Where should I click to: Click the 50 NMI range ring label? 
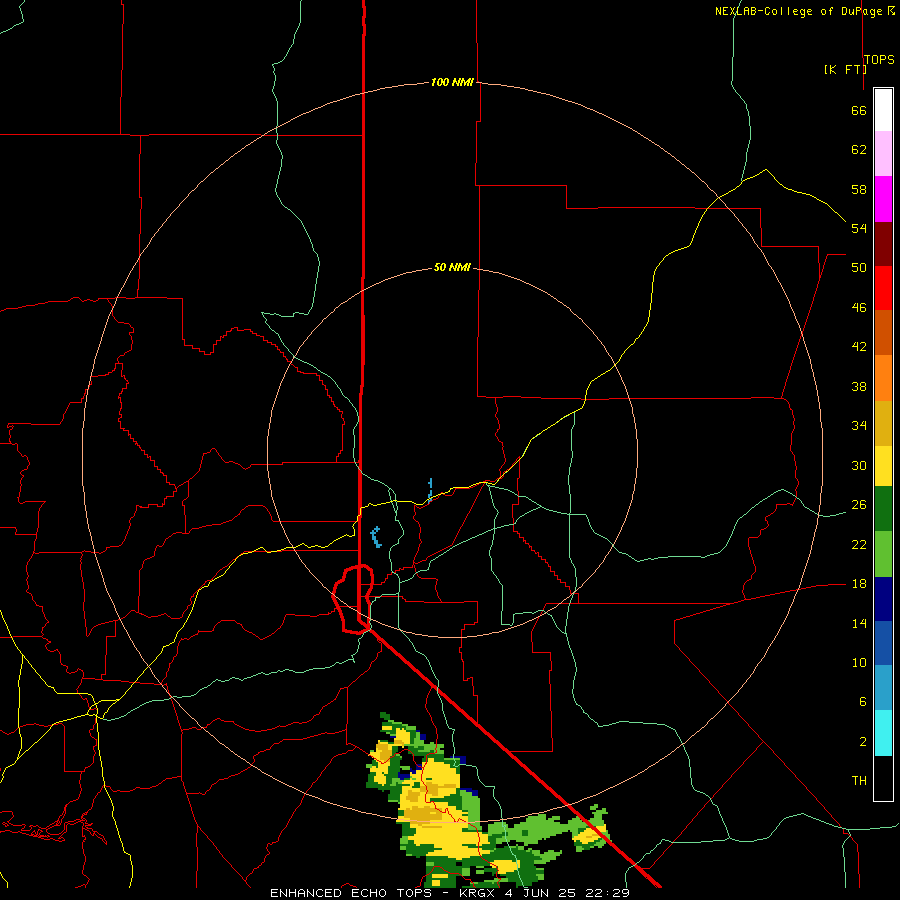click(452, 267)
